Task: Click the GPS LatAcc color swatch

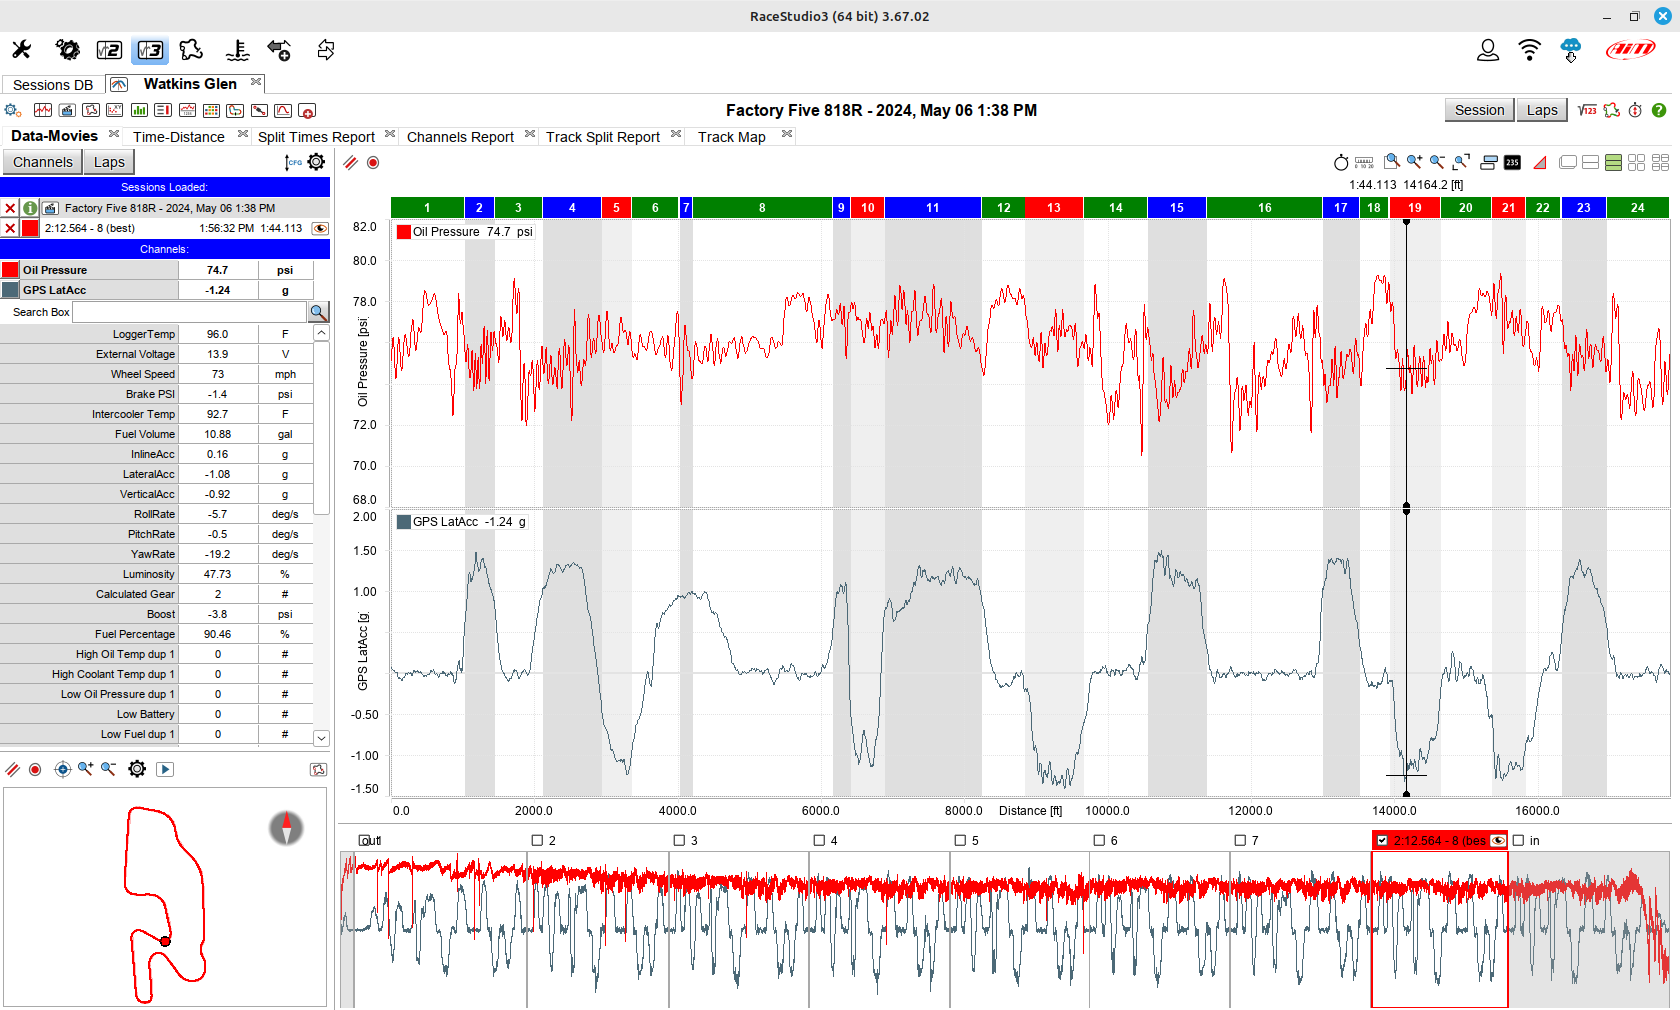Action: coord(10,290)
